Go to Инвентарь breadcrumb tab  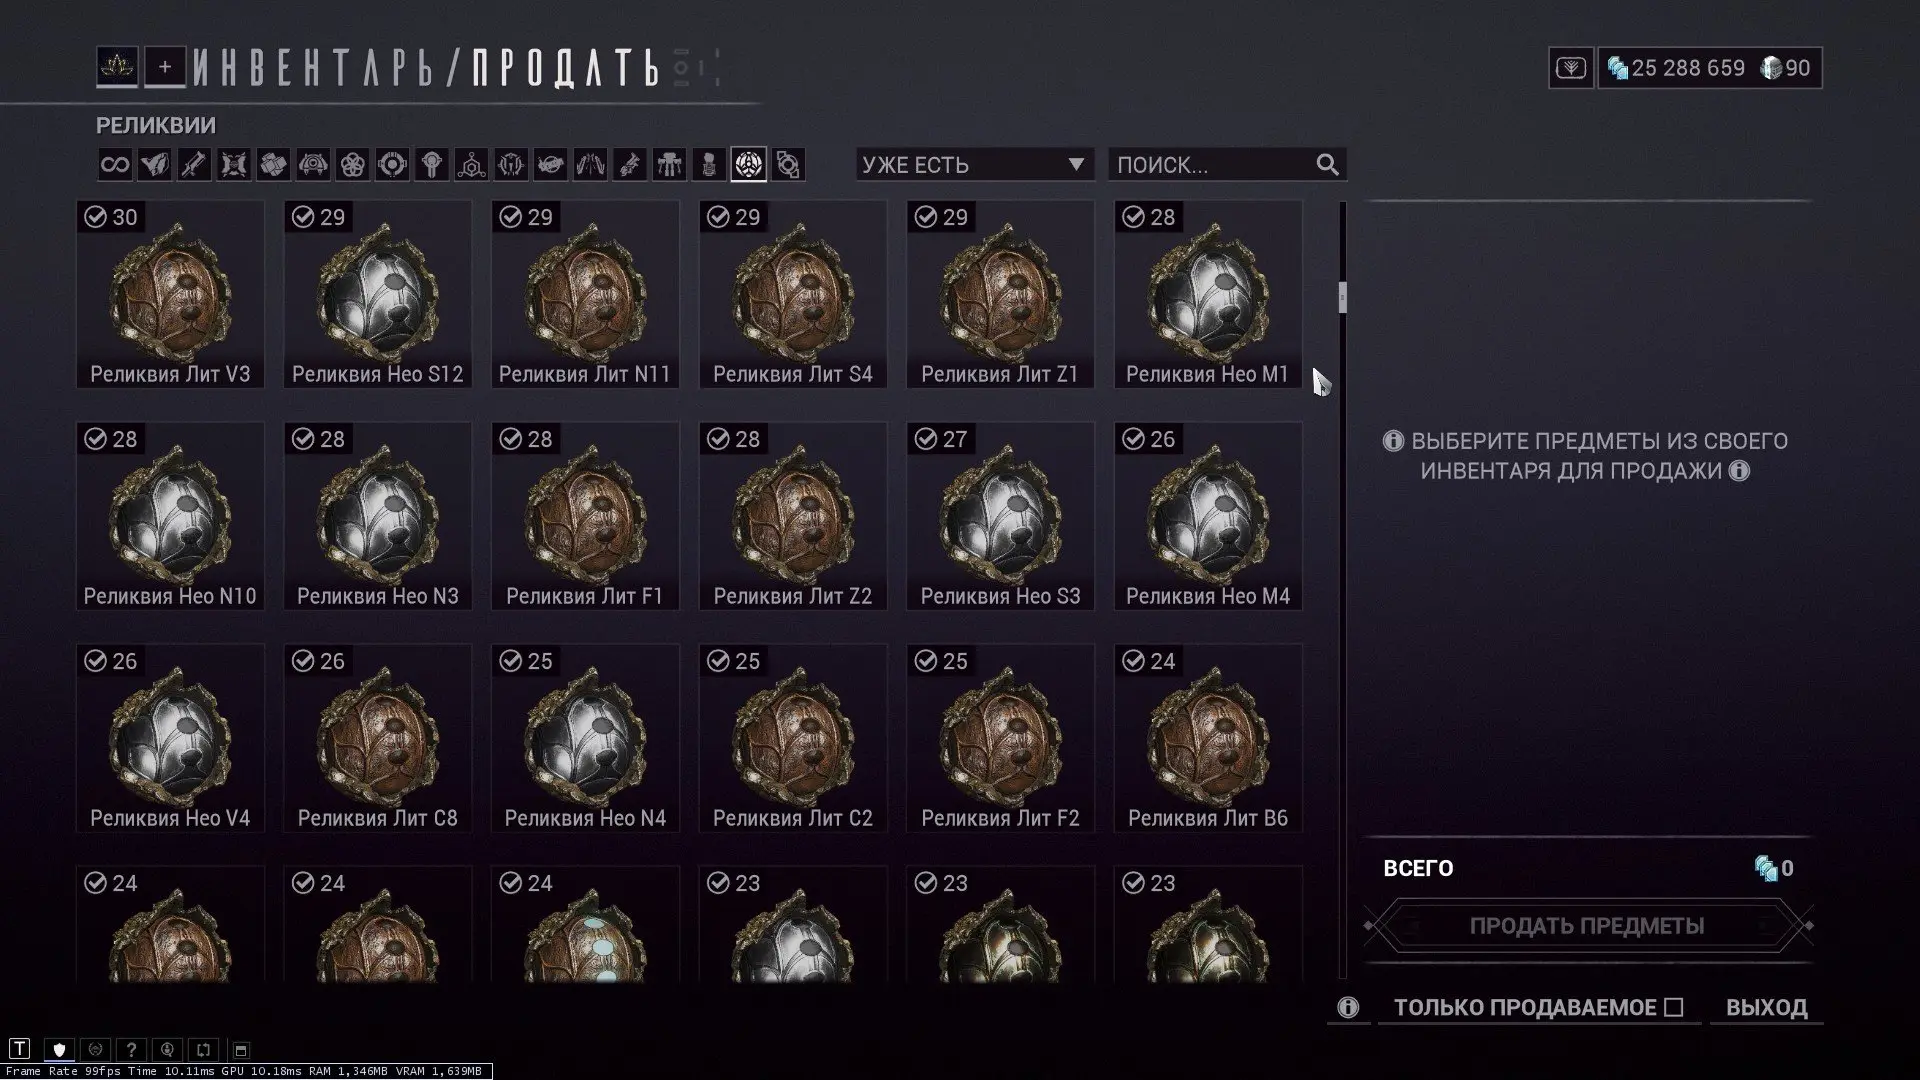[314, 68]
